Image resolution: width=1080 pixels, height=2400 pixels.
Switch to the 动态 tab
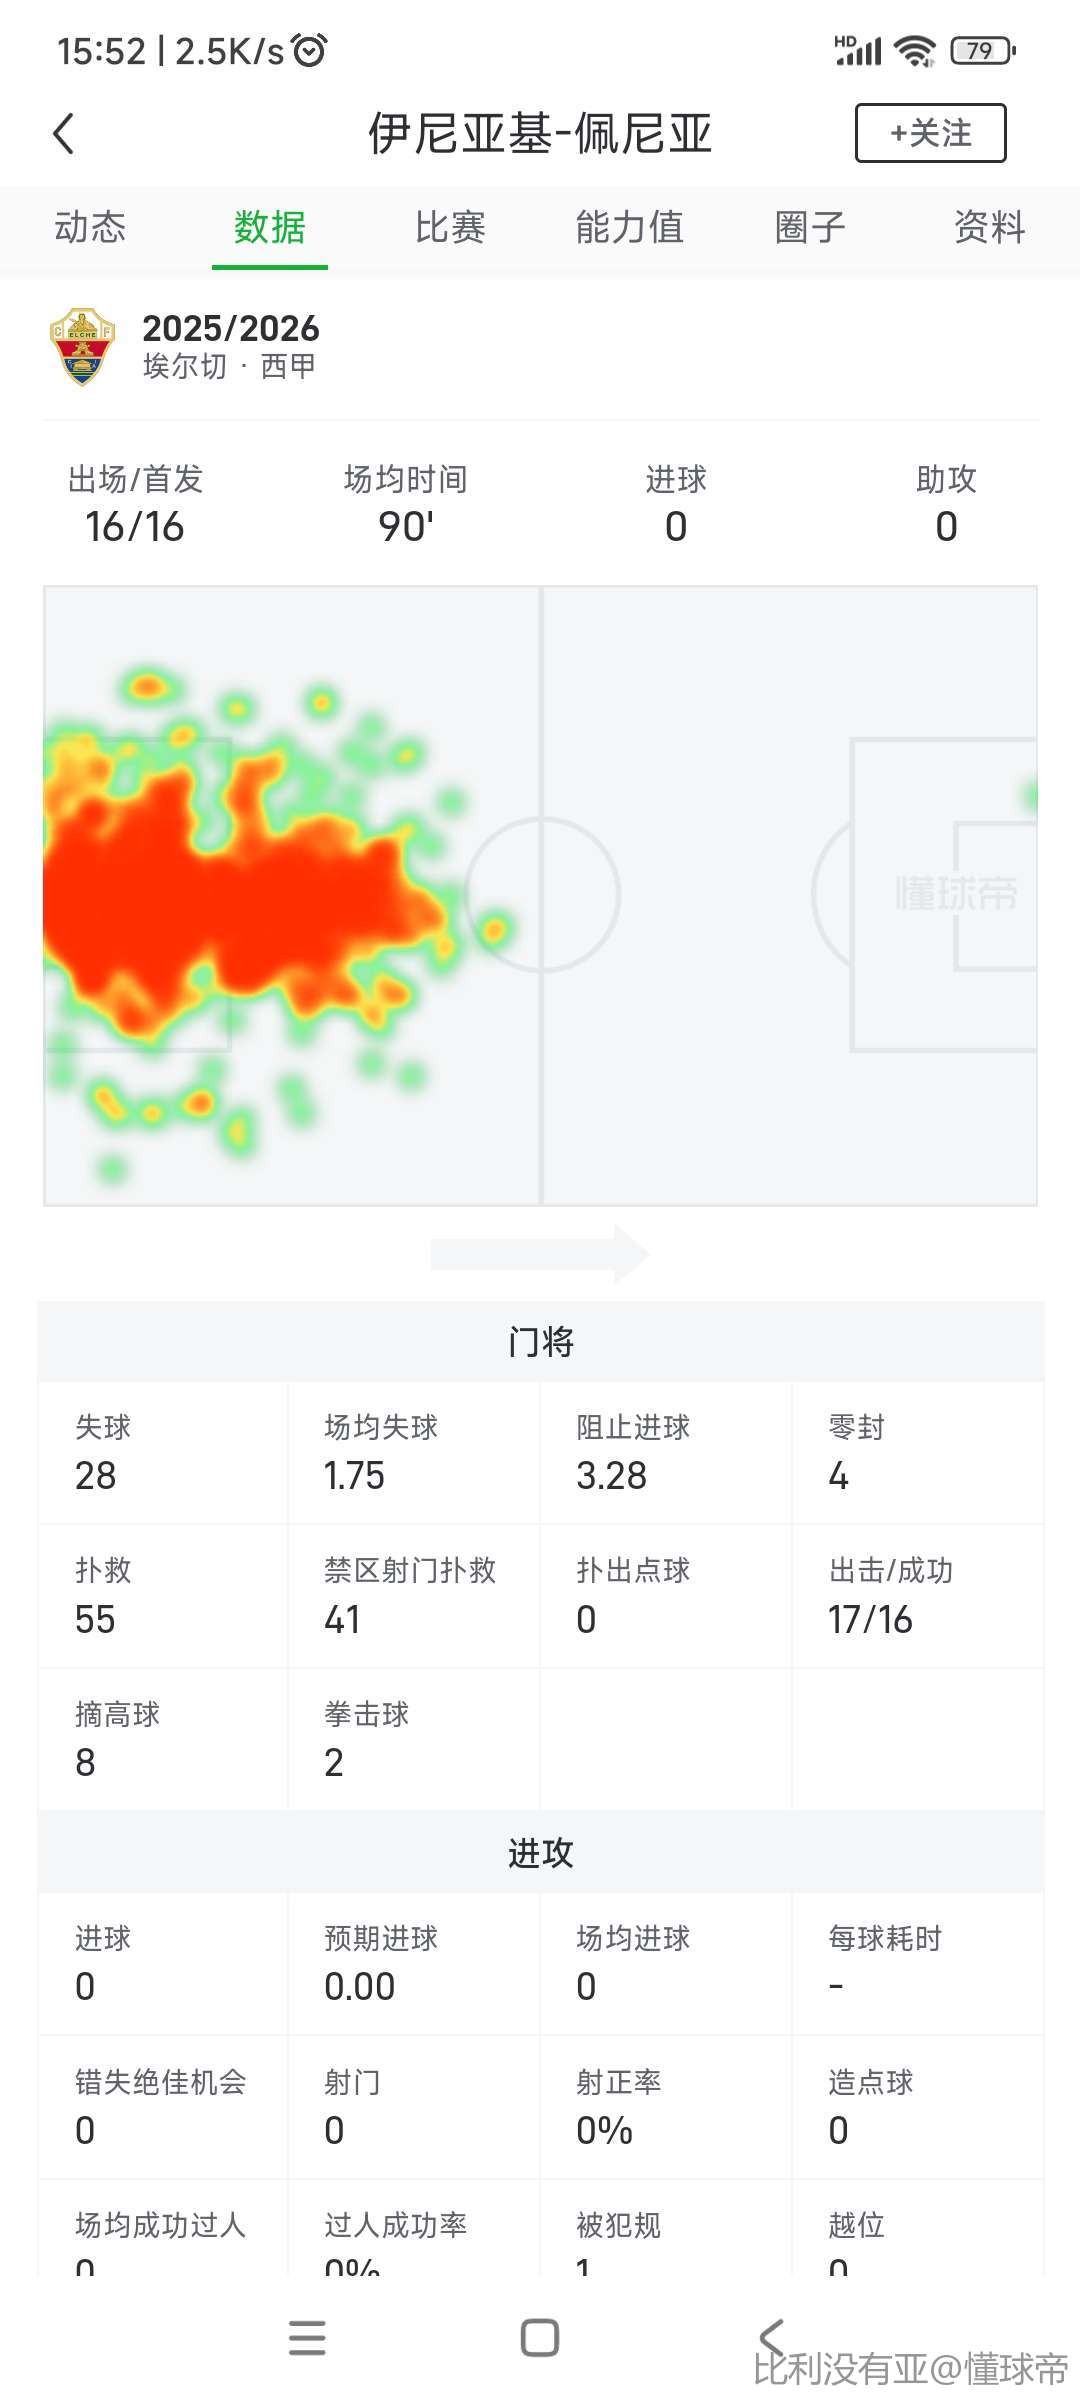coord(90,228)
